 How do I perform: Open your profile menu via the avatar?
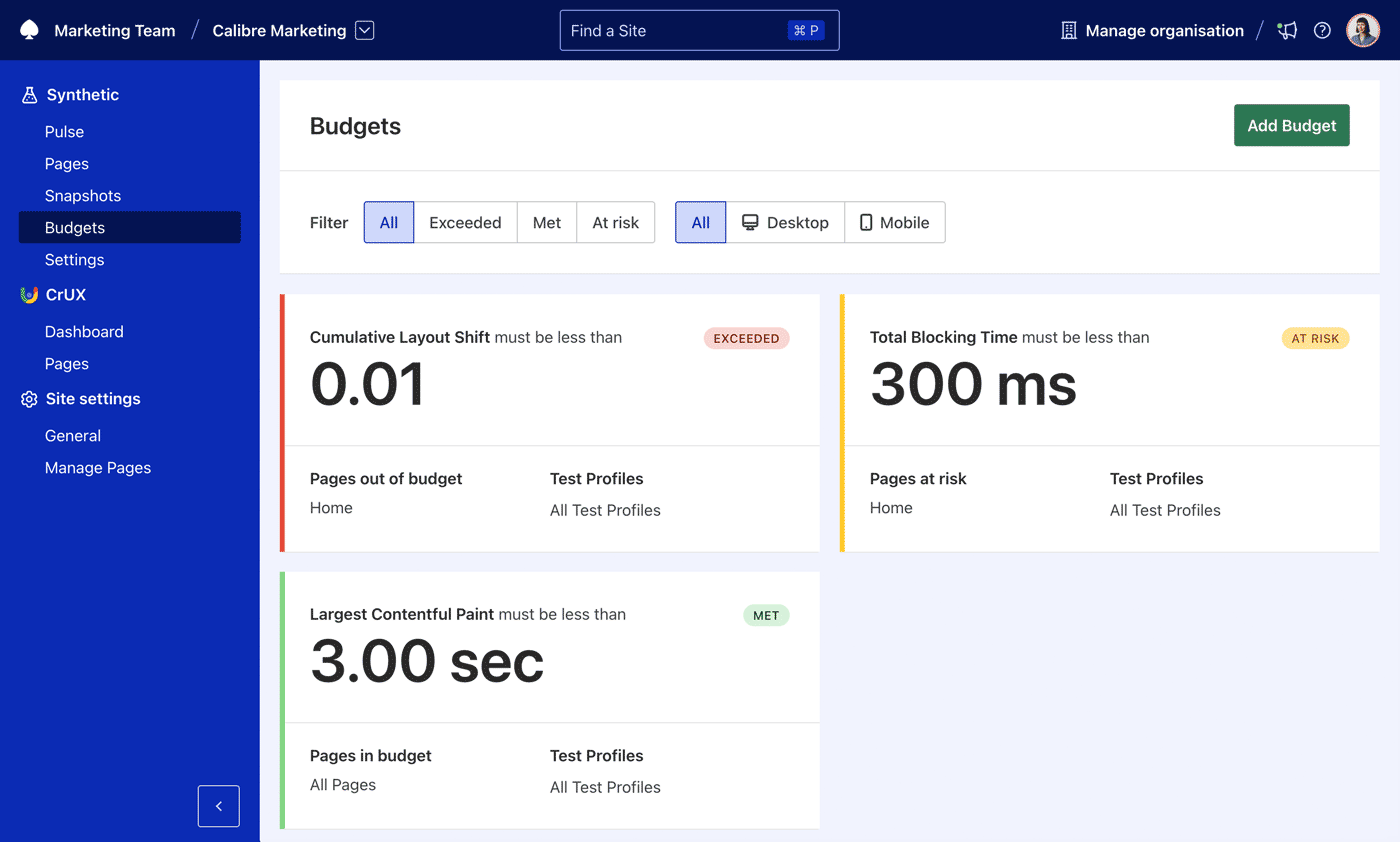(x=1363, y=30)
